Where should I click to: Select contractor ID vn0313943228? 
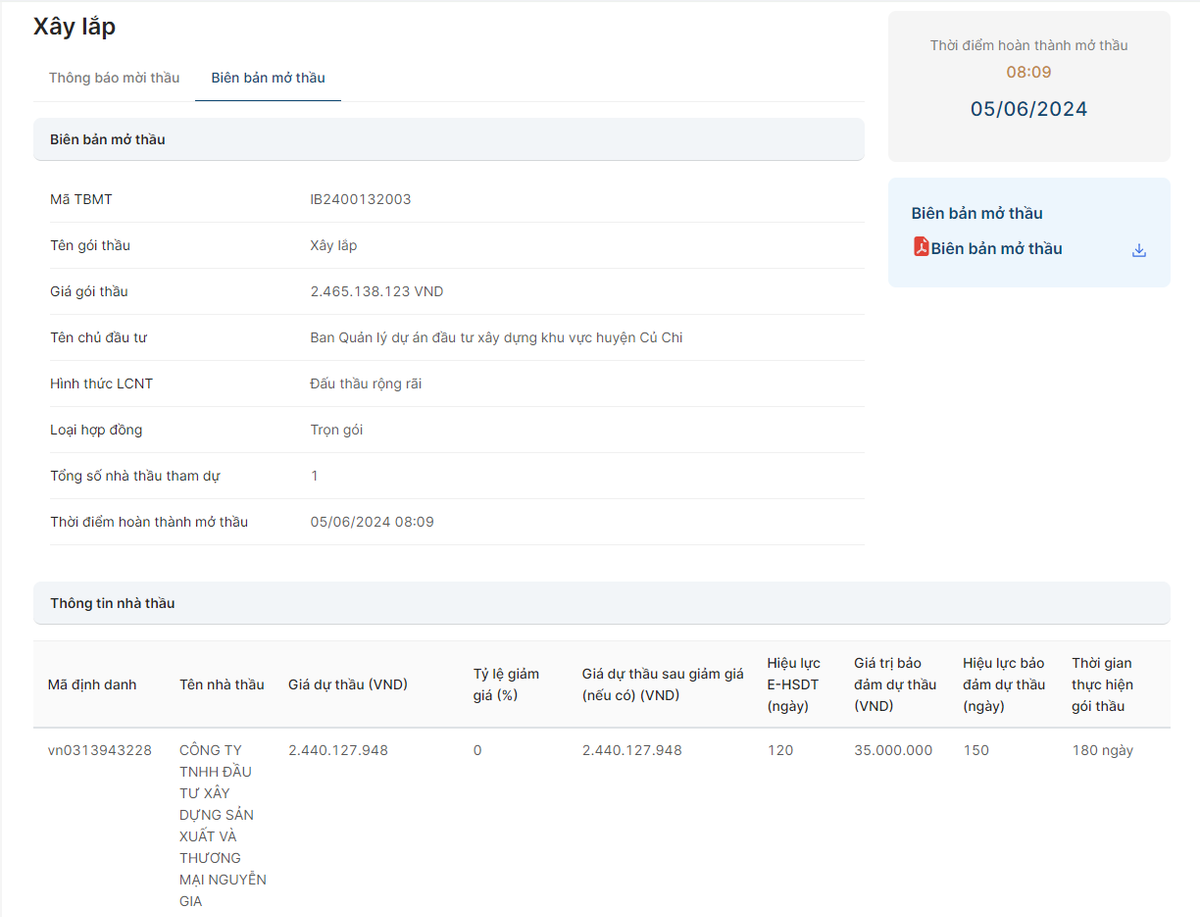(x=100, y=750)
